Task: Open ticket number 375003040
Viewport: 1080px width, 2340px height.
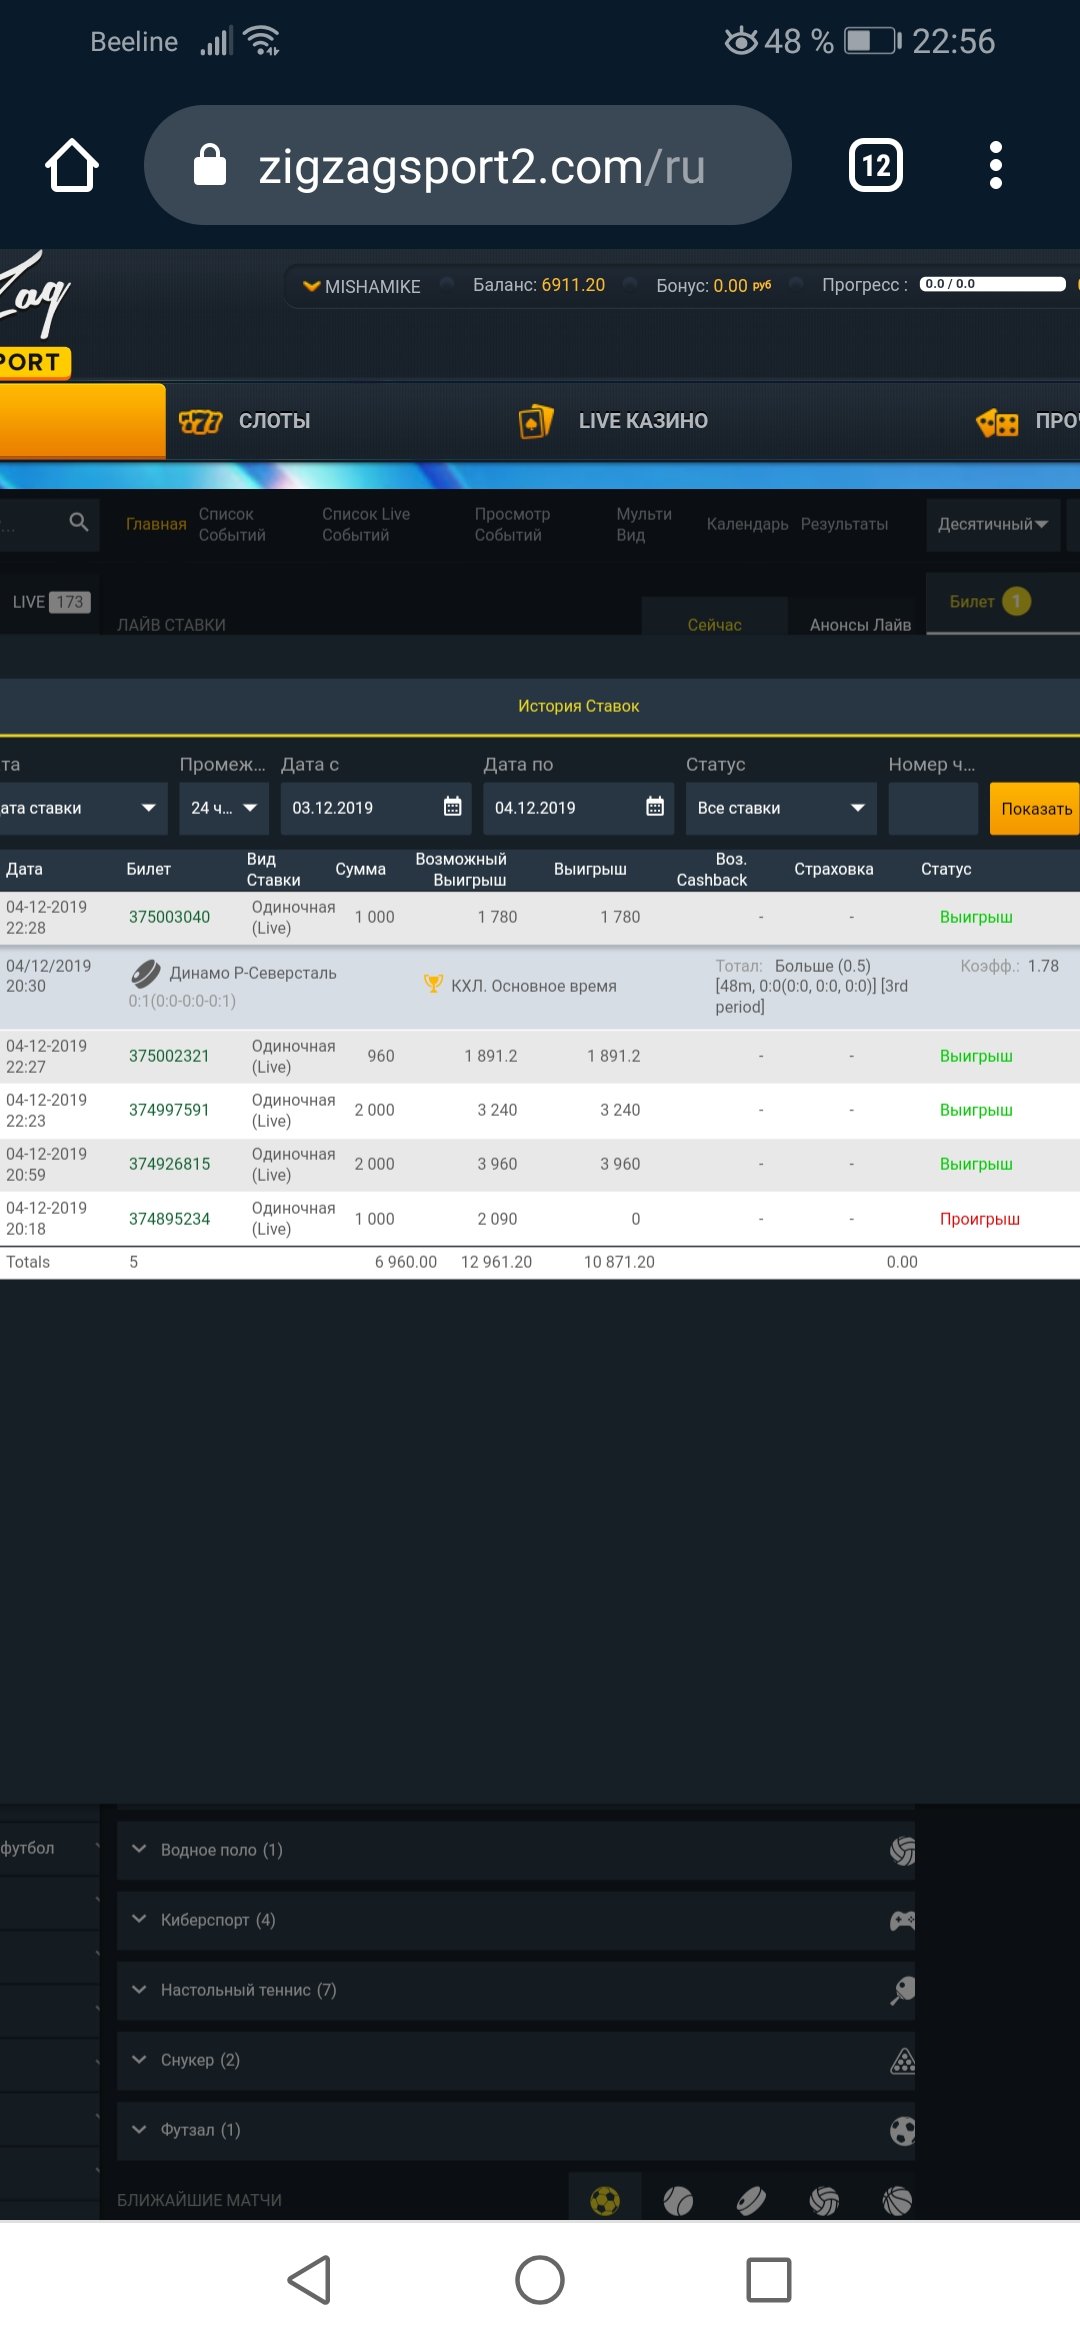Action: click(x=169, y=917)
